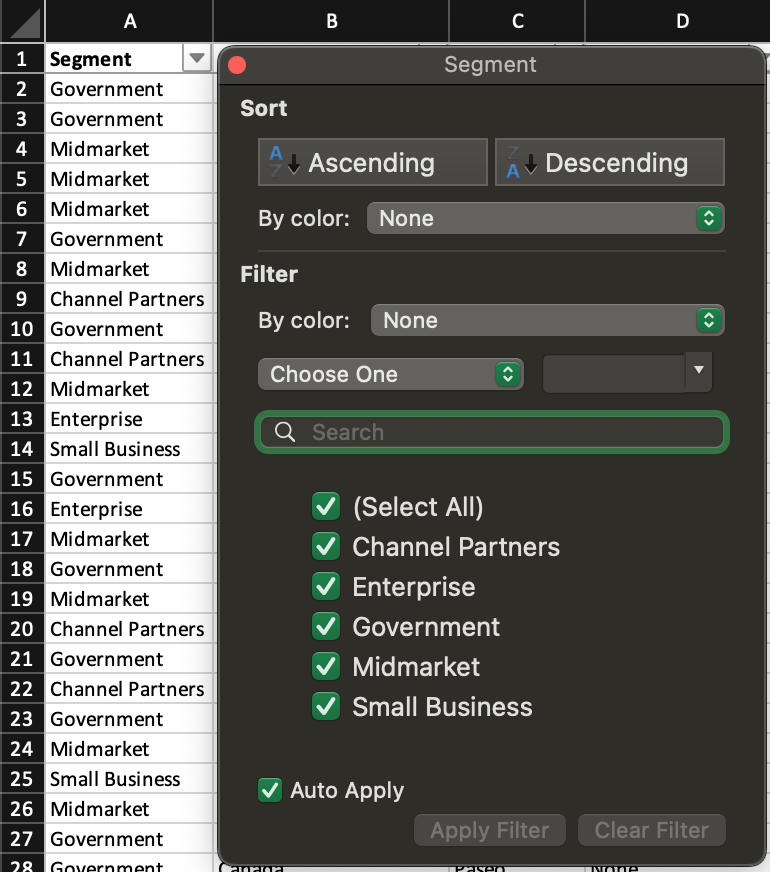Uncheck Government filter option
The image size is (770, 872).
(x=326, y=627)
